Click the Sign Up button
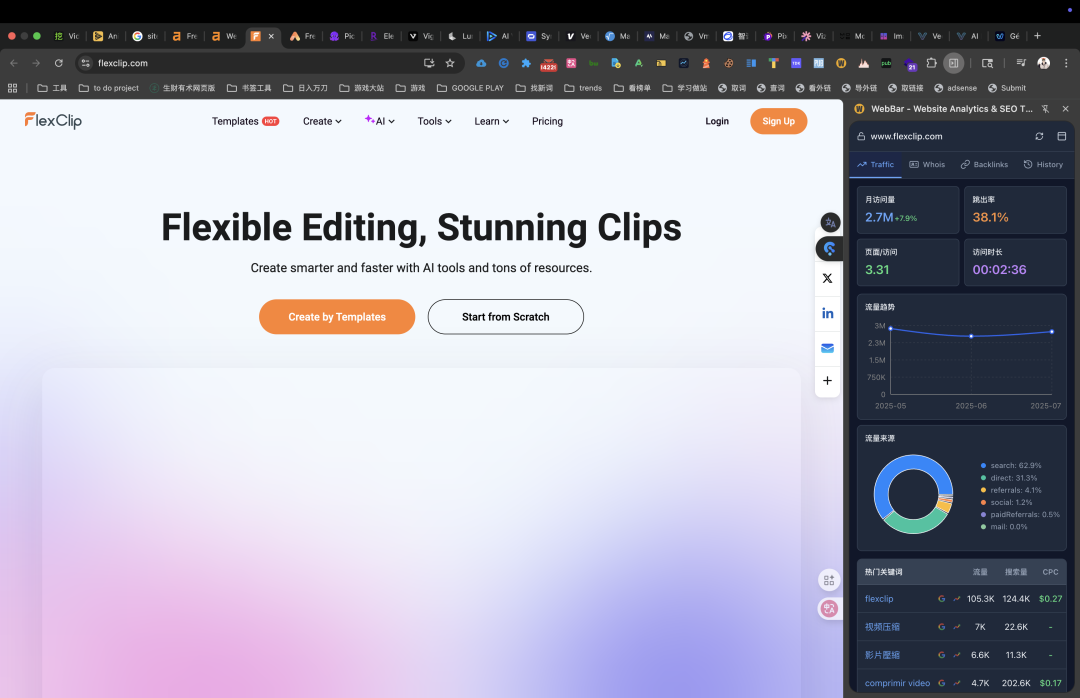Screen dimensions: 1080x698 coord(778,121)
